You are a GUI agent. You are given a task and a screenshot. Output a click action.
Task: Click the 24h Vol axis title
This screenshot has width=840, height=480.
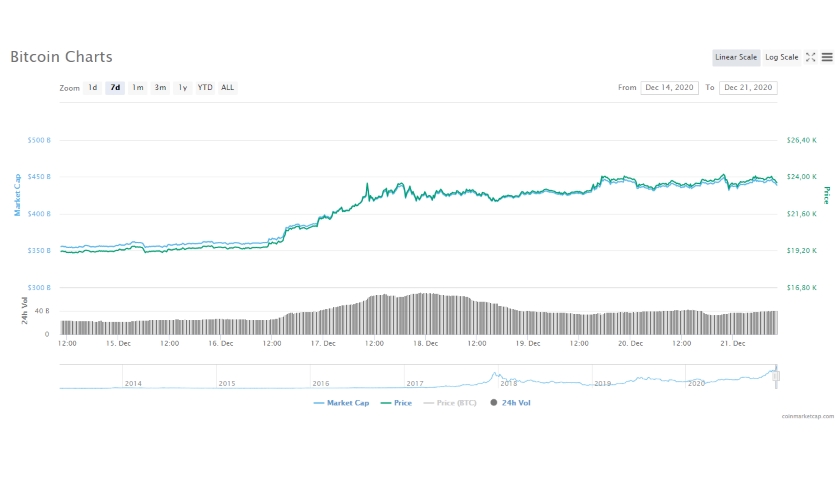tap(25, 311)
